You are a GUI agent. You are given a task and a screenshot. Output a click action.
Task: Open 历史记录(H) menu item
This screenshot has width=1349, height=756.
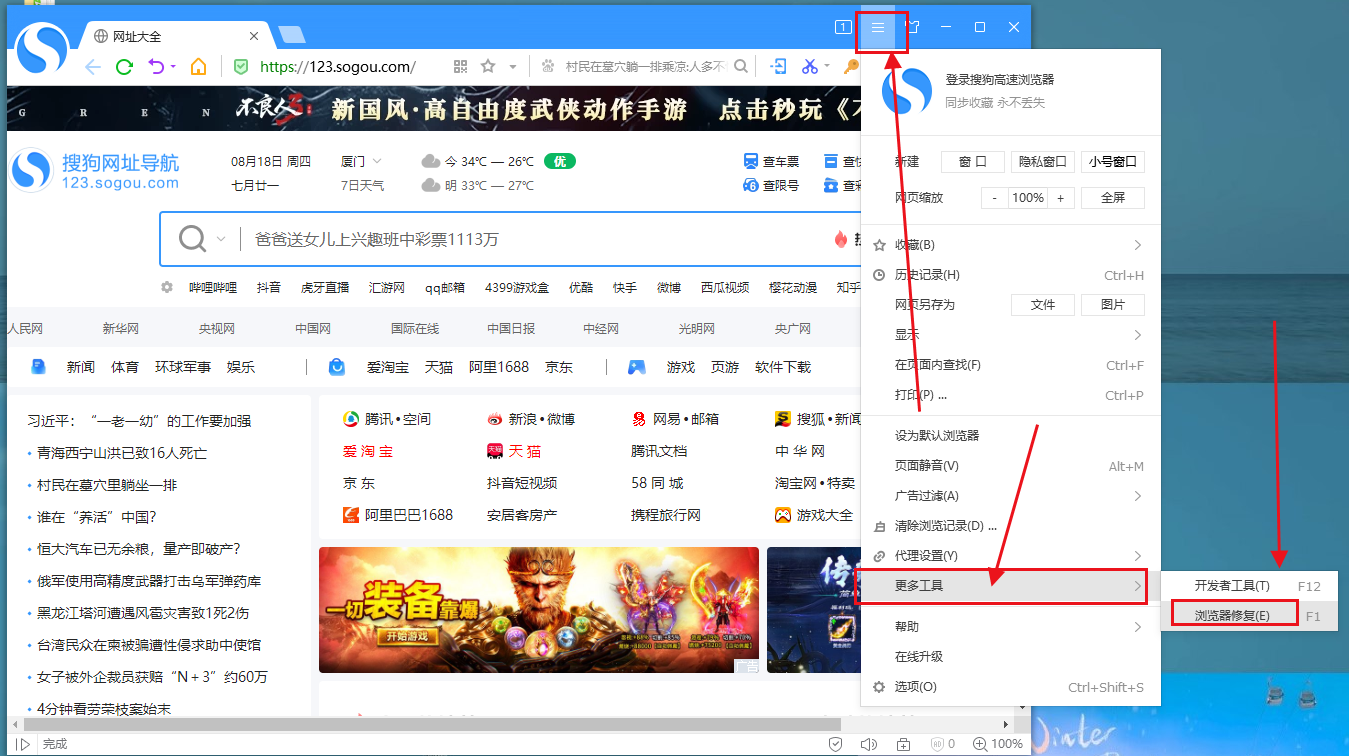pos(1011,275)
